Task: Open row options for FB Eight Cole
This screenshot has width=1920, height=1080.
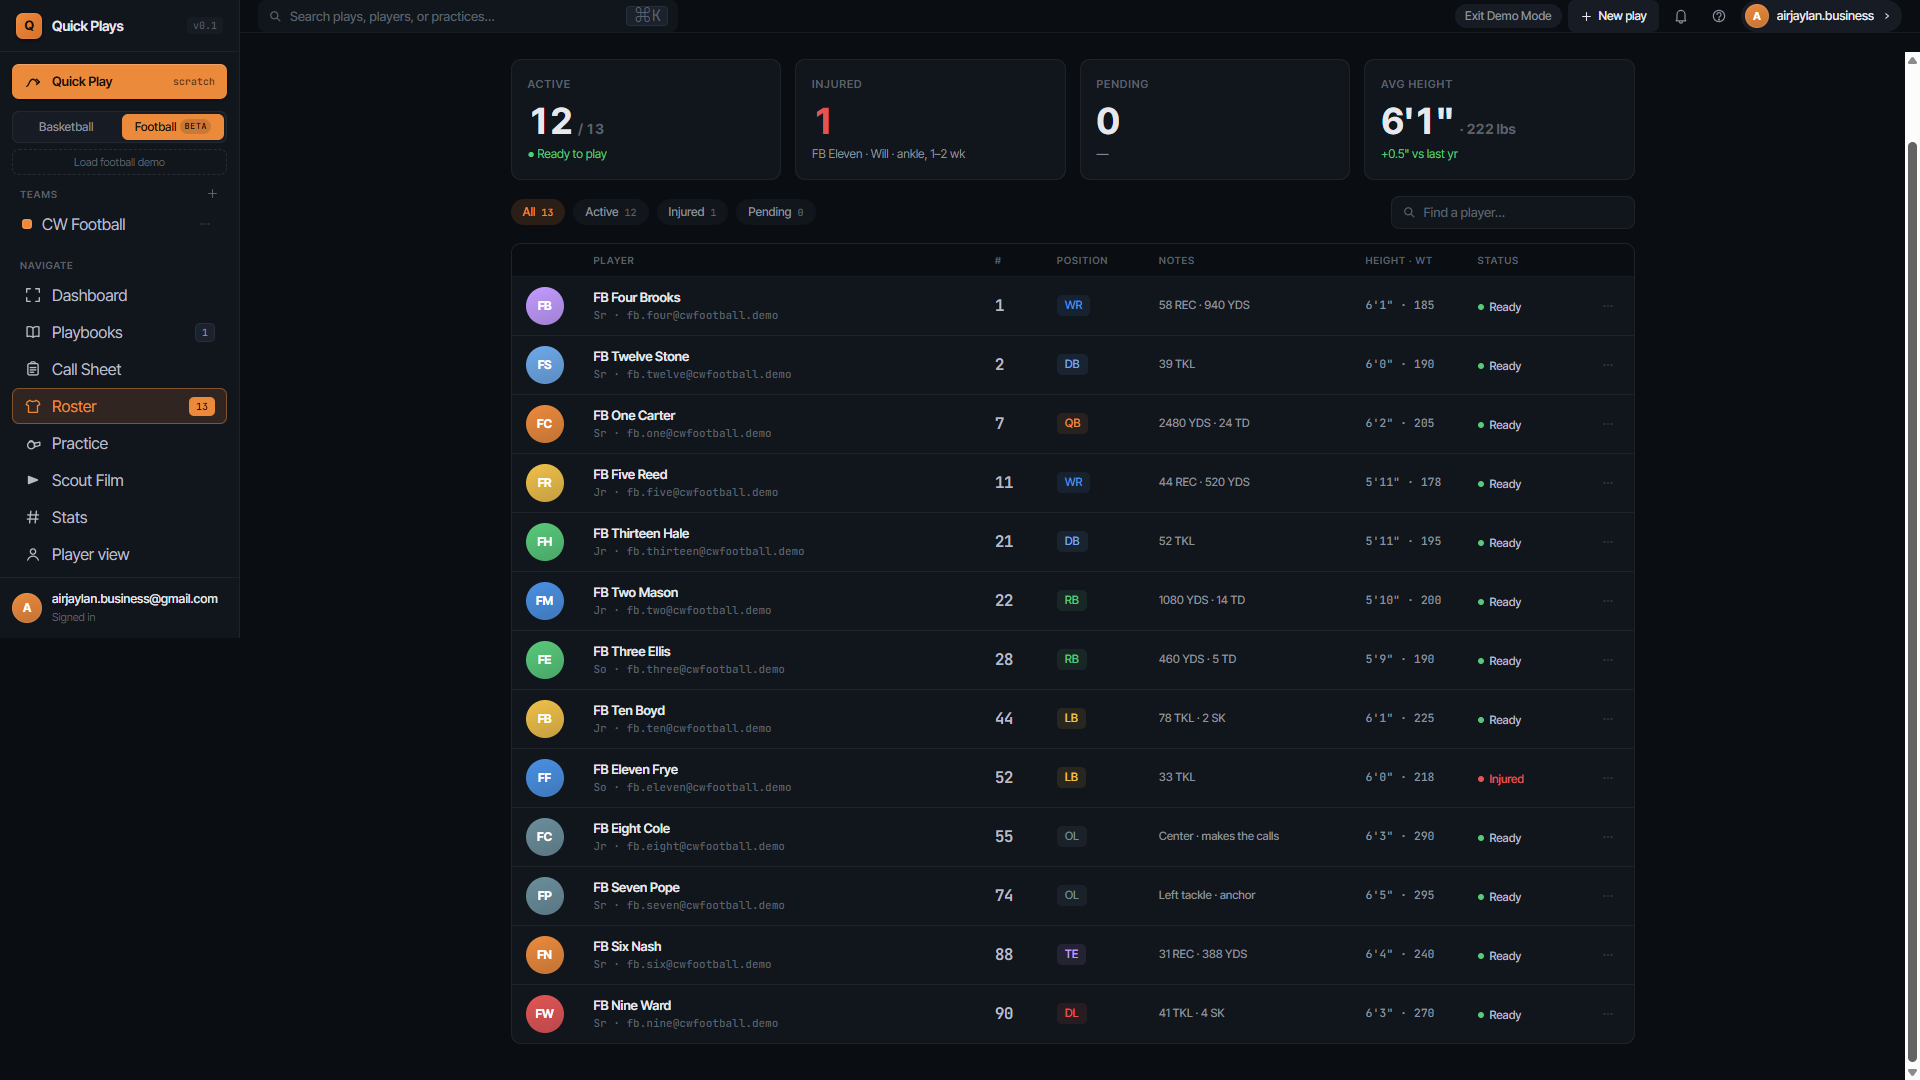Action: point(1608,837)
